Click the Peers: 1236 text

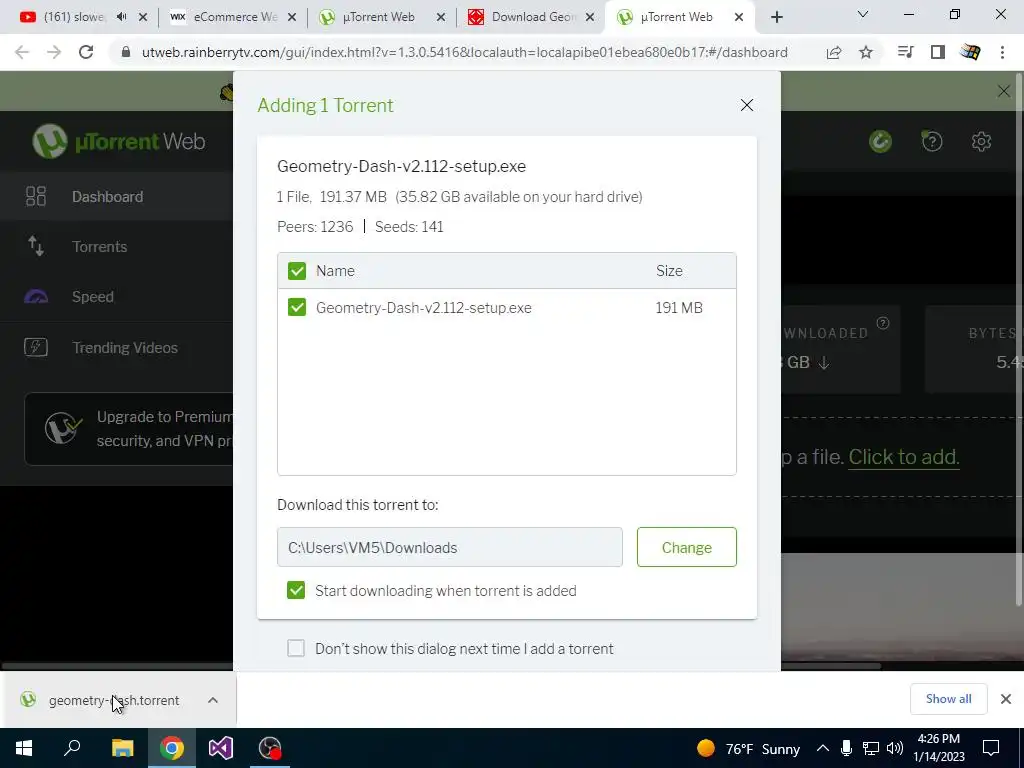pos(315,227)
